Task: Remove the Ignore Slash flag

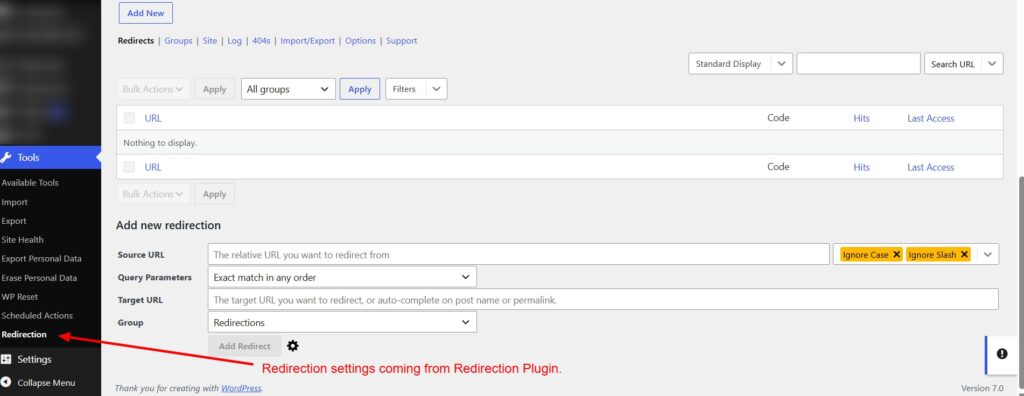Action: coord(964,254)
